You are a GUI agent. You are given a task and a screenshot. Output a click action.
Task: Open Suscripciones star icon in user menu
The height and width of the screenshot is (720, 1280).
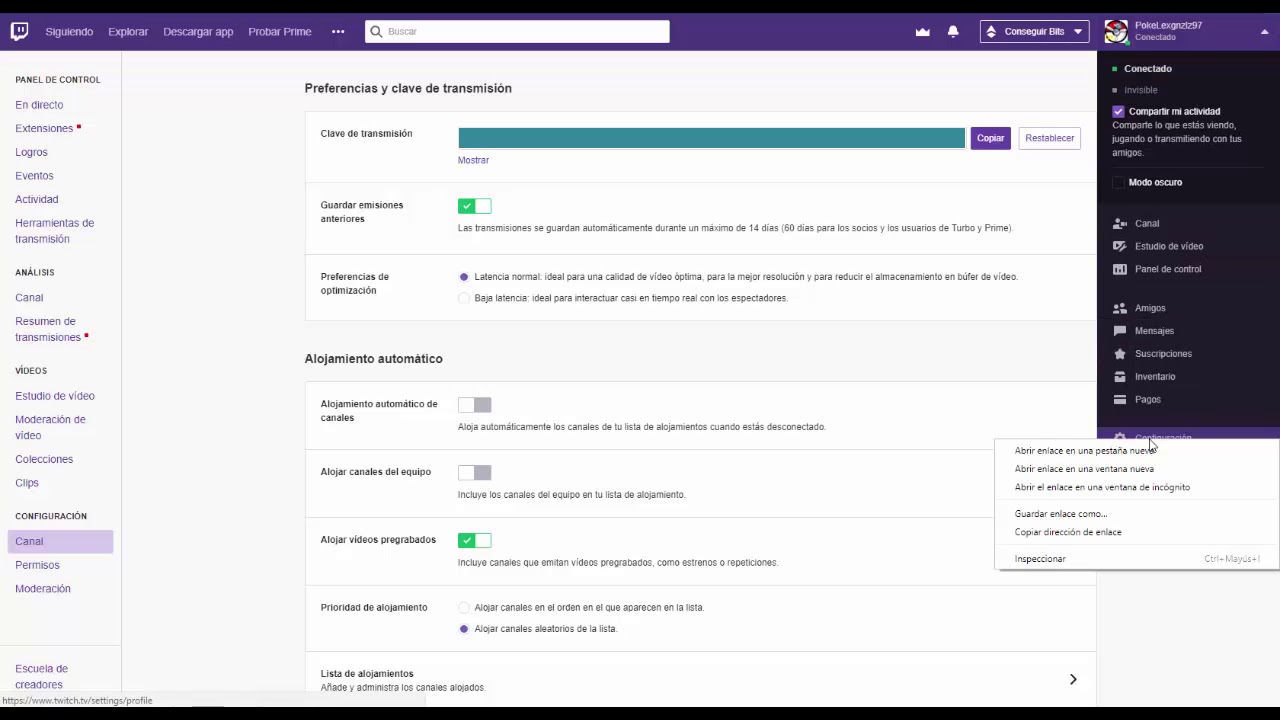coord(1120,354)
